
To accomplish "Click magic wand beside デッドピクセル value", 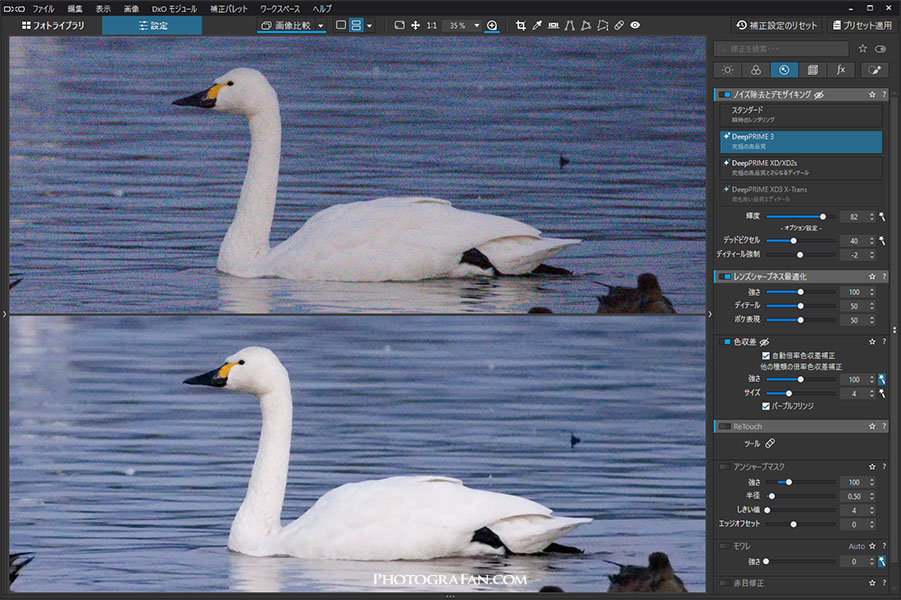I will click(882, 241).
